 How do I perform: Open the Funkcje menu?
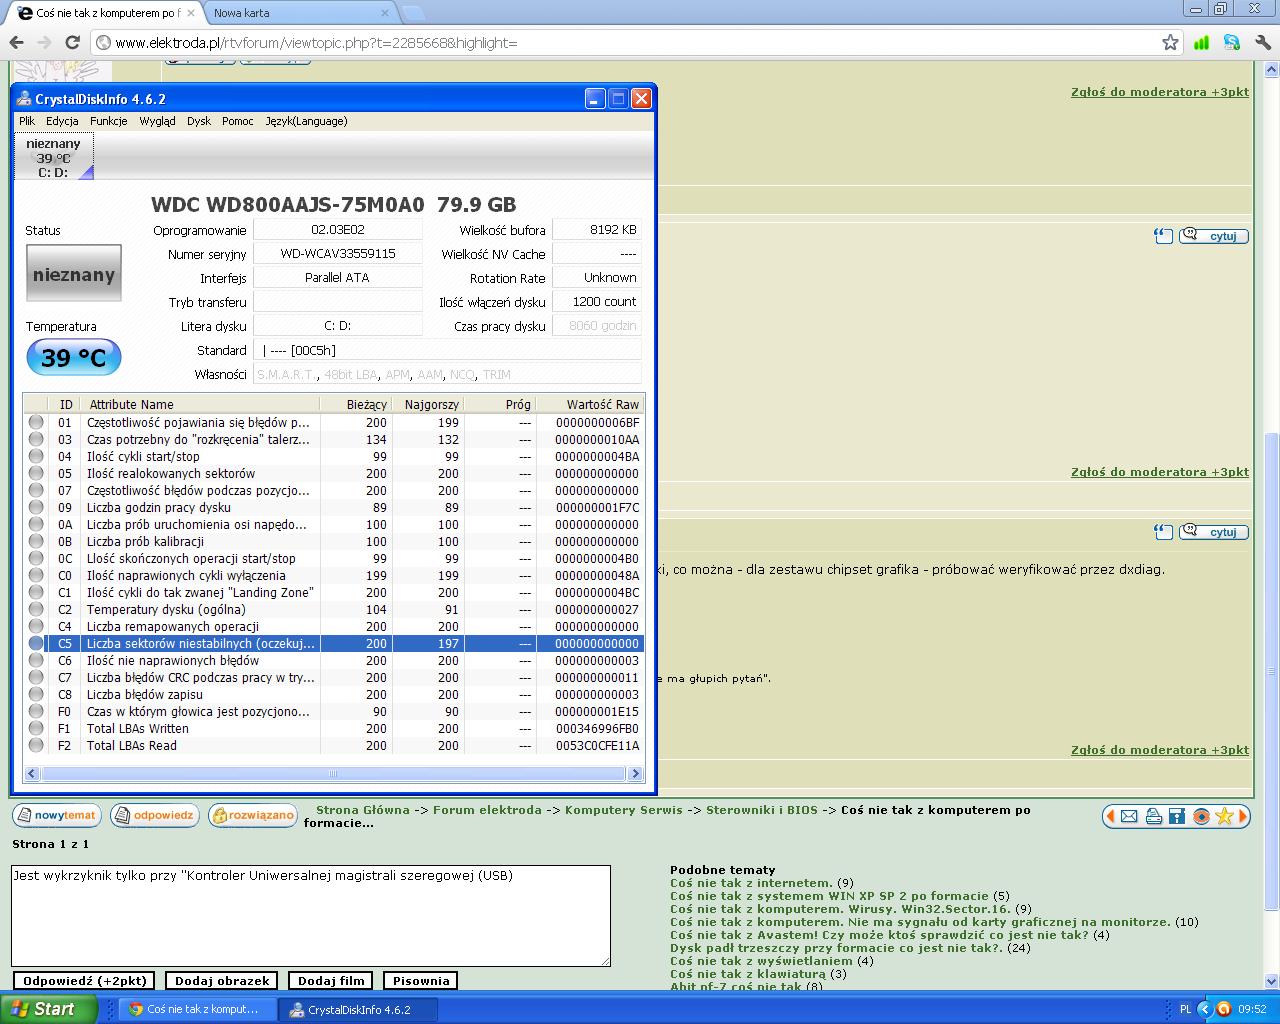click(109, 121)
